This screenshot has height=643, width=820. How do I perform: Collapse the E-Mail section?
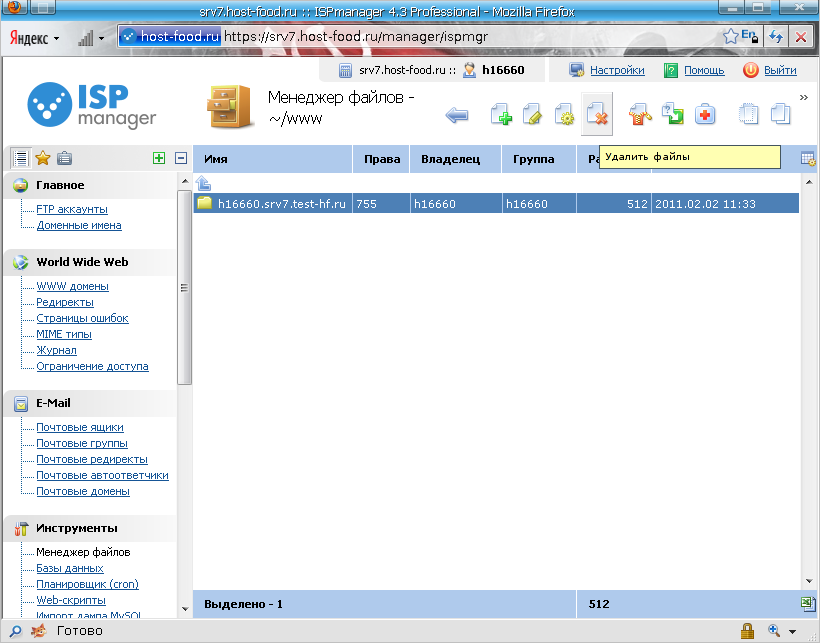tap(53, 403)
